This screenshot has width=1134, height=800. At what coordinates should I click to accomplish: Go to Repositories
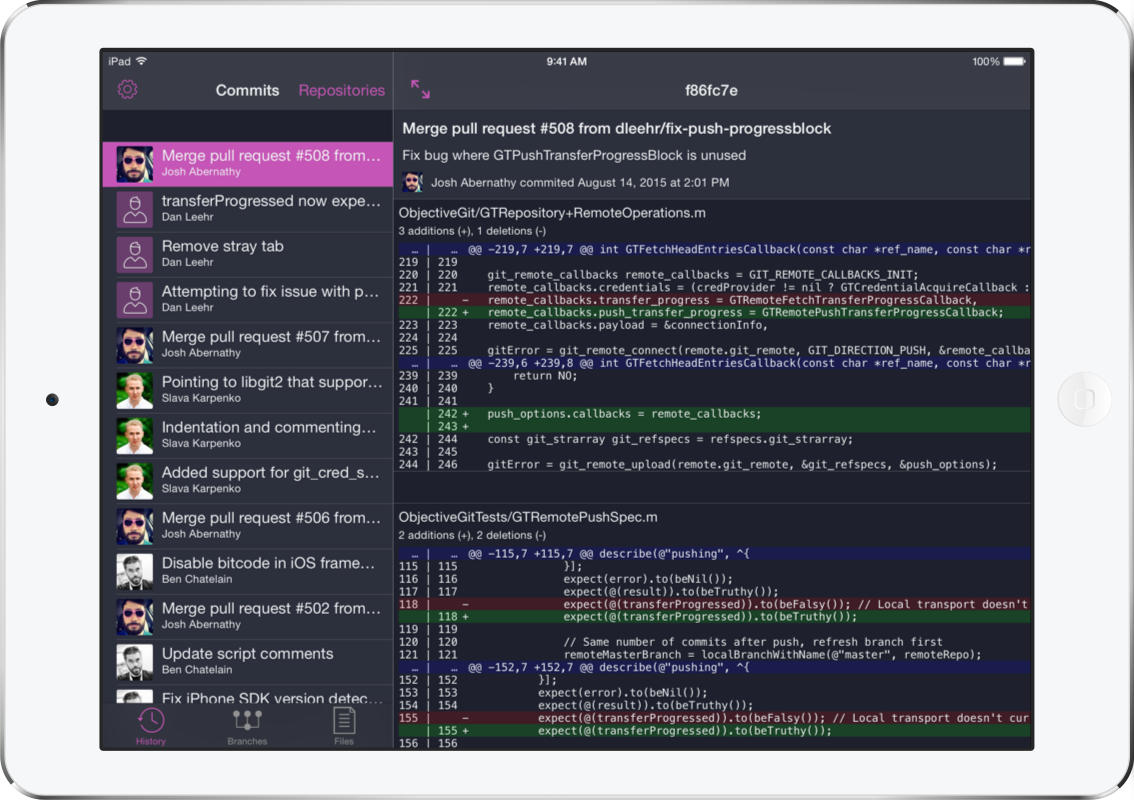click(x=341, y=90)
